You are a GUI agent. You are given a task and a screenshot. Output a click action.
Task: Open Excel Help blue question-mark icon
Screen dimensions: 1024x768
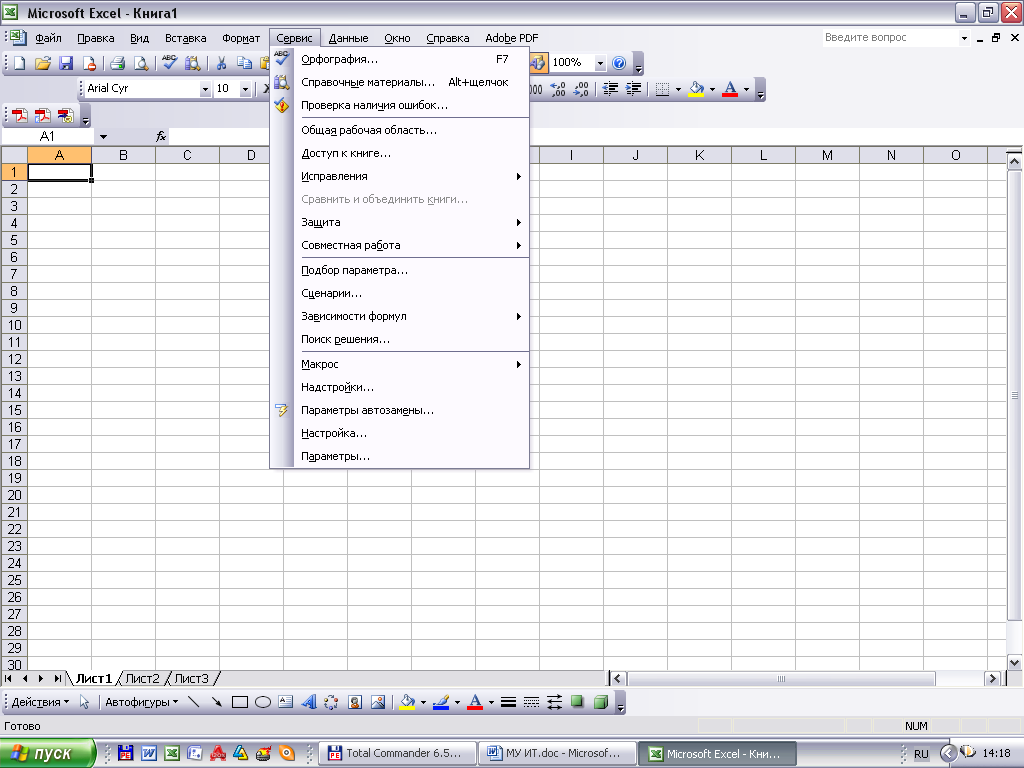click(x=619, y=63)
